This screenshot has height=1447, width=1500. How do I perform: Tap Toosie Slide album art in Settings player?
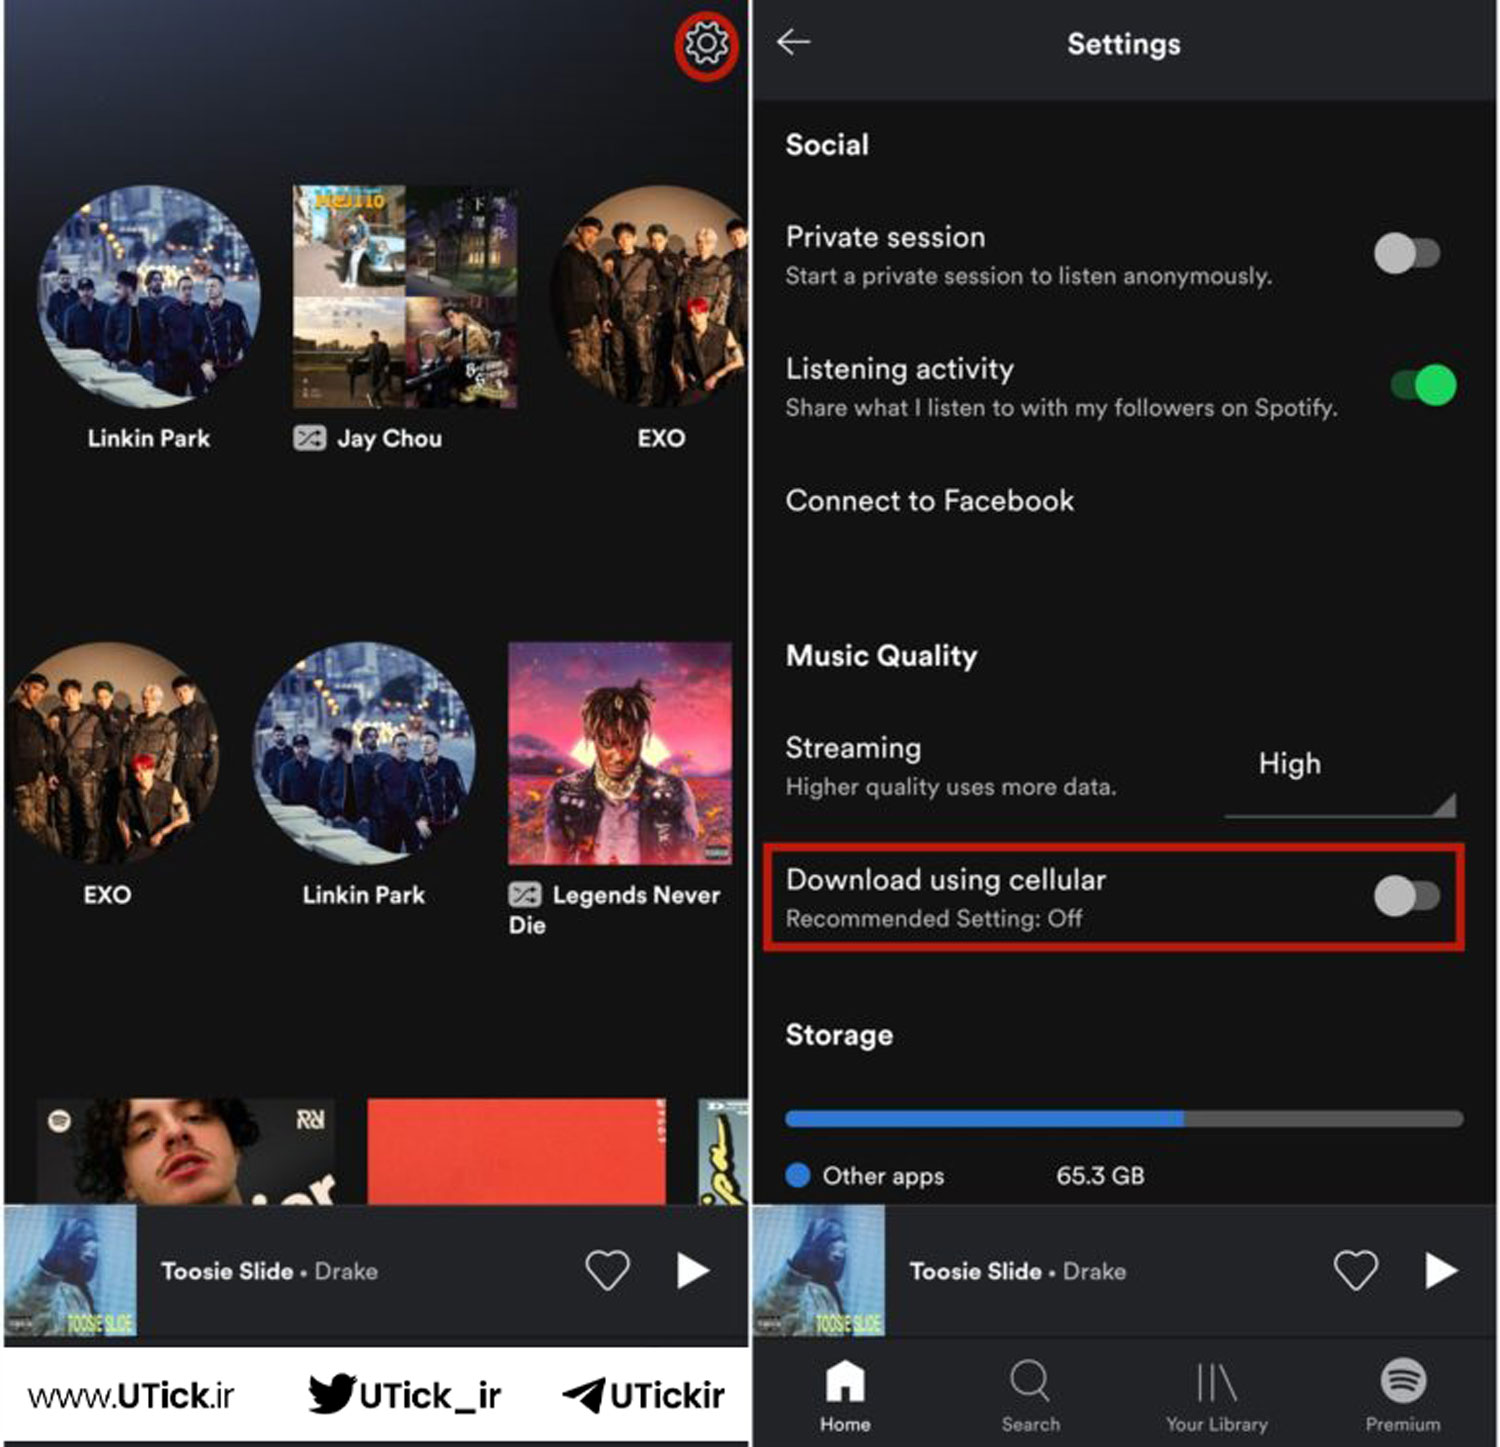[x=818, y=1270]
